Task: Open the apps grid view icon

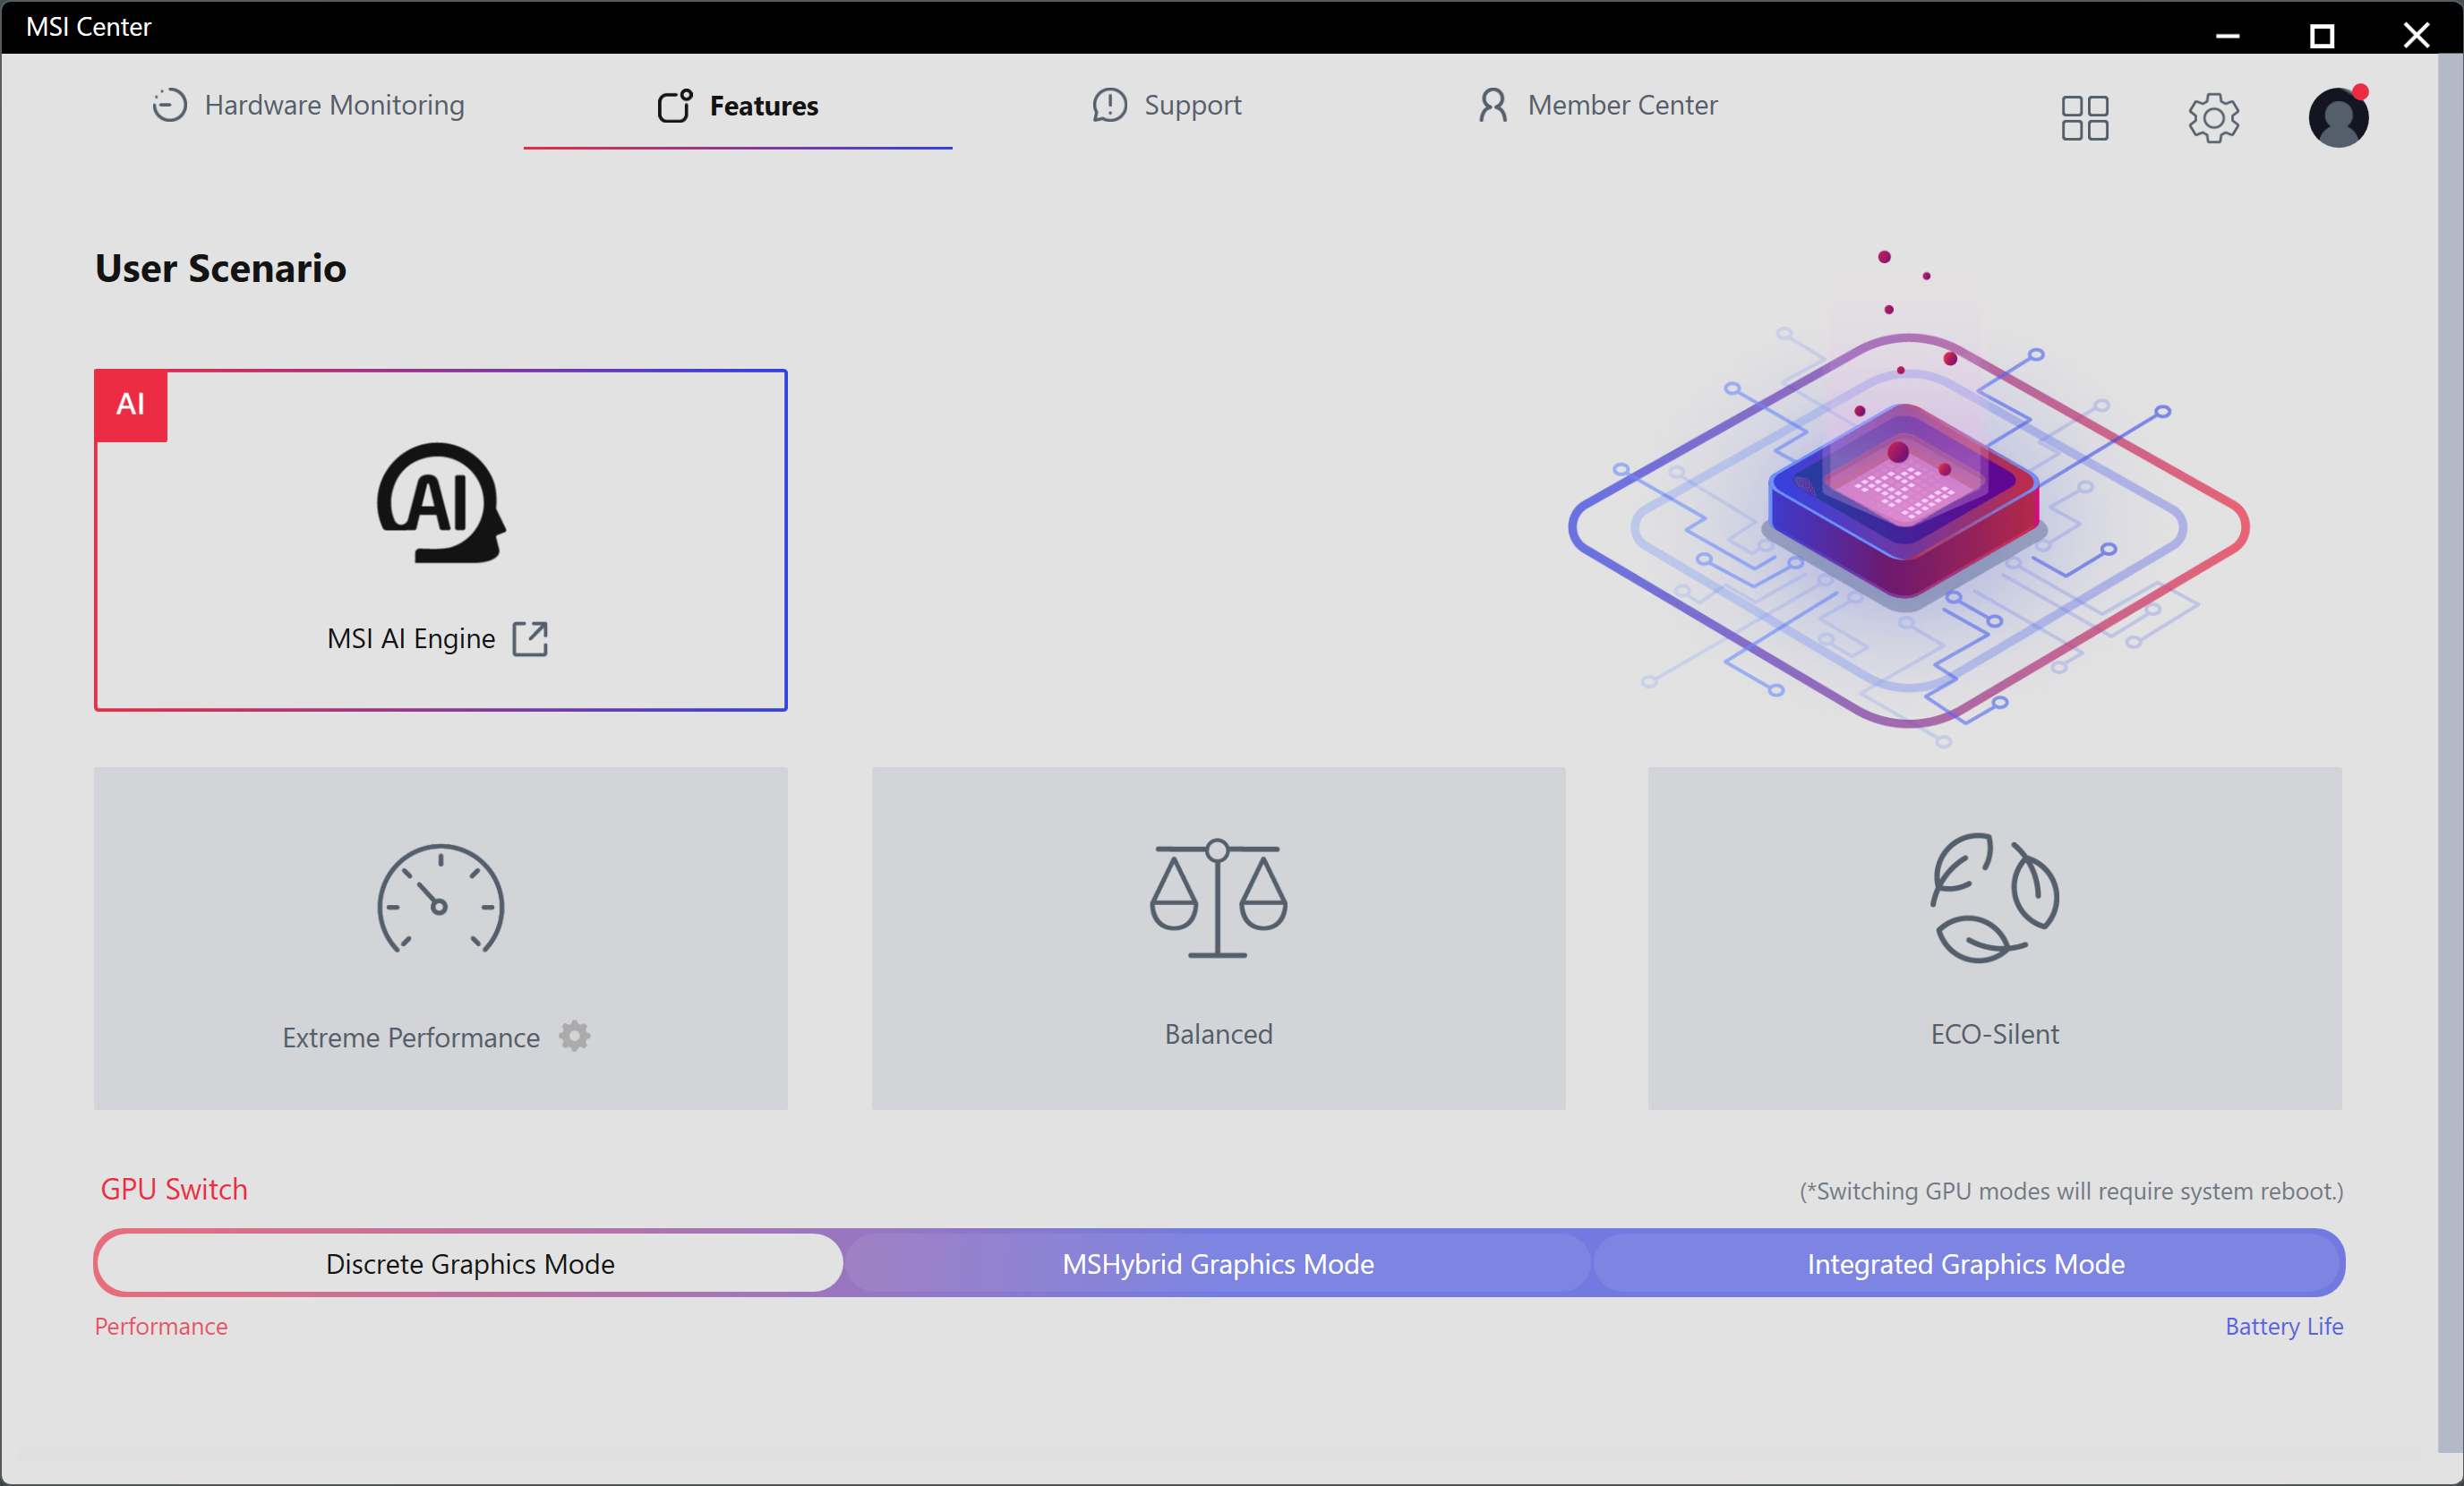Action: [x=2084, y=118]
